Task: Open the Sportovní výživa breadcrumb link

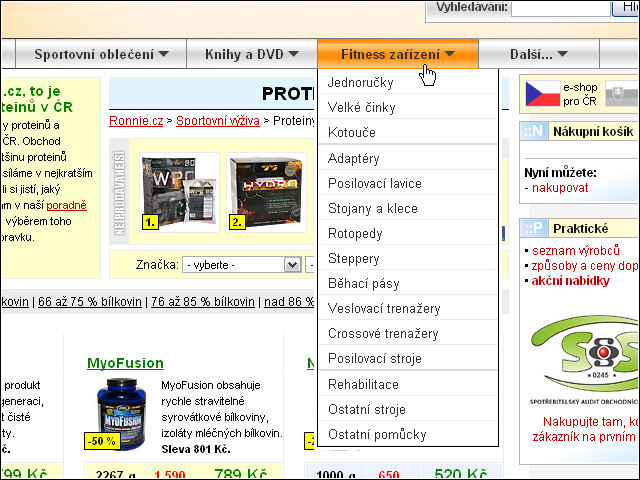Action: coord(218,120)
